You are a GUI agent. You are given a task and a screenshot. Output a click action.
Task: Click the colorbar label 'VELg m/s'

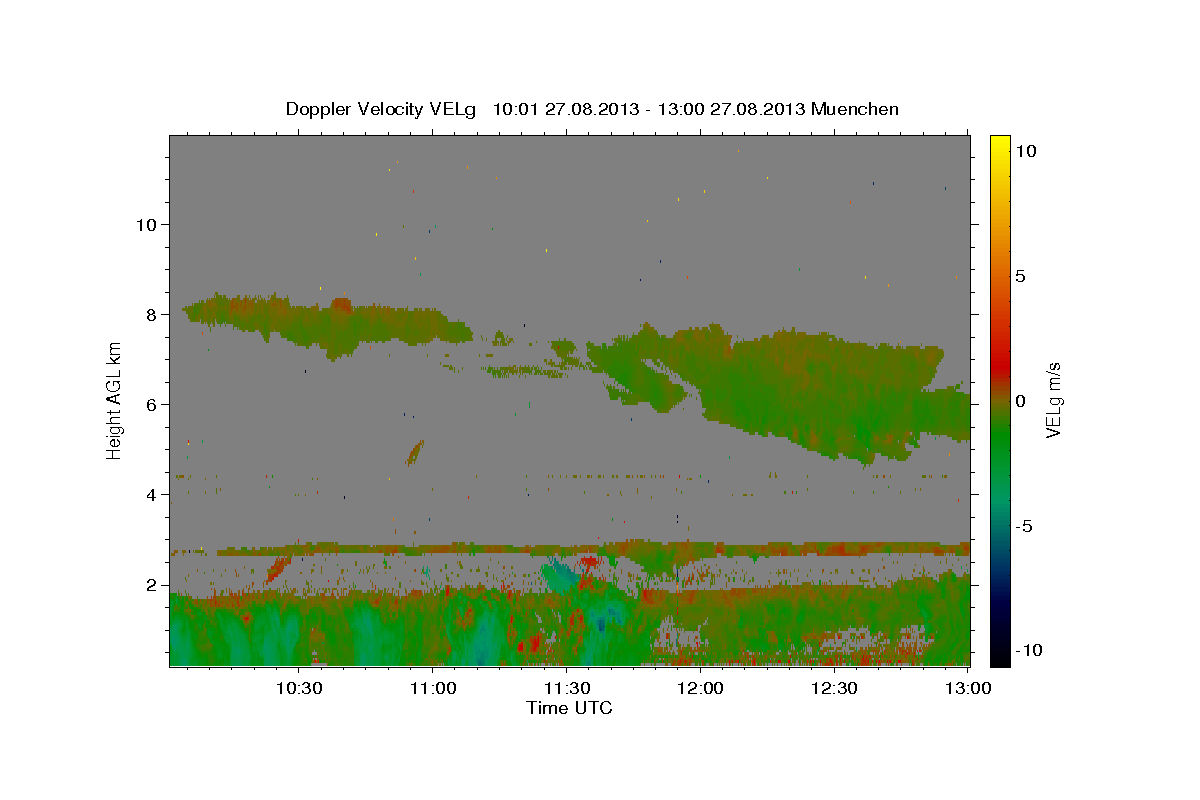coord(1053,400)
